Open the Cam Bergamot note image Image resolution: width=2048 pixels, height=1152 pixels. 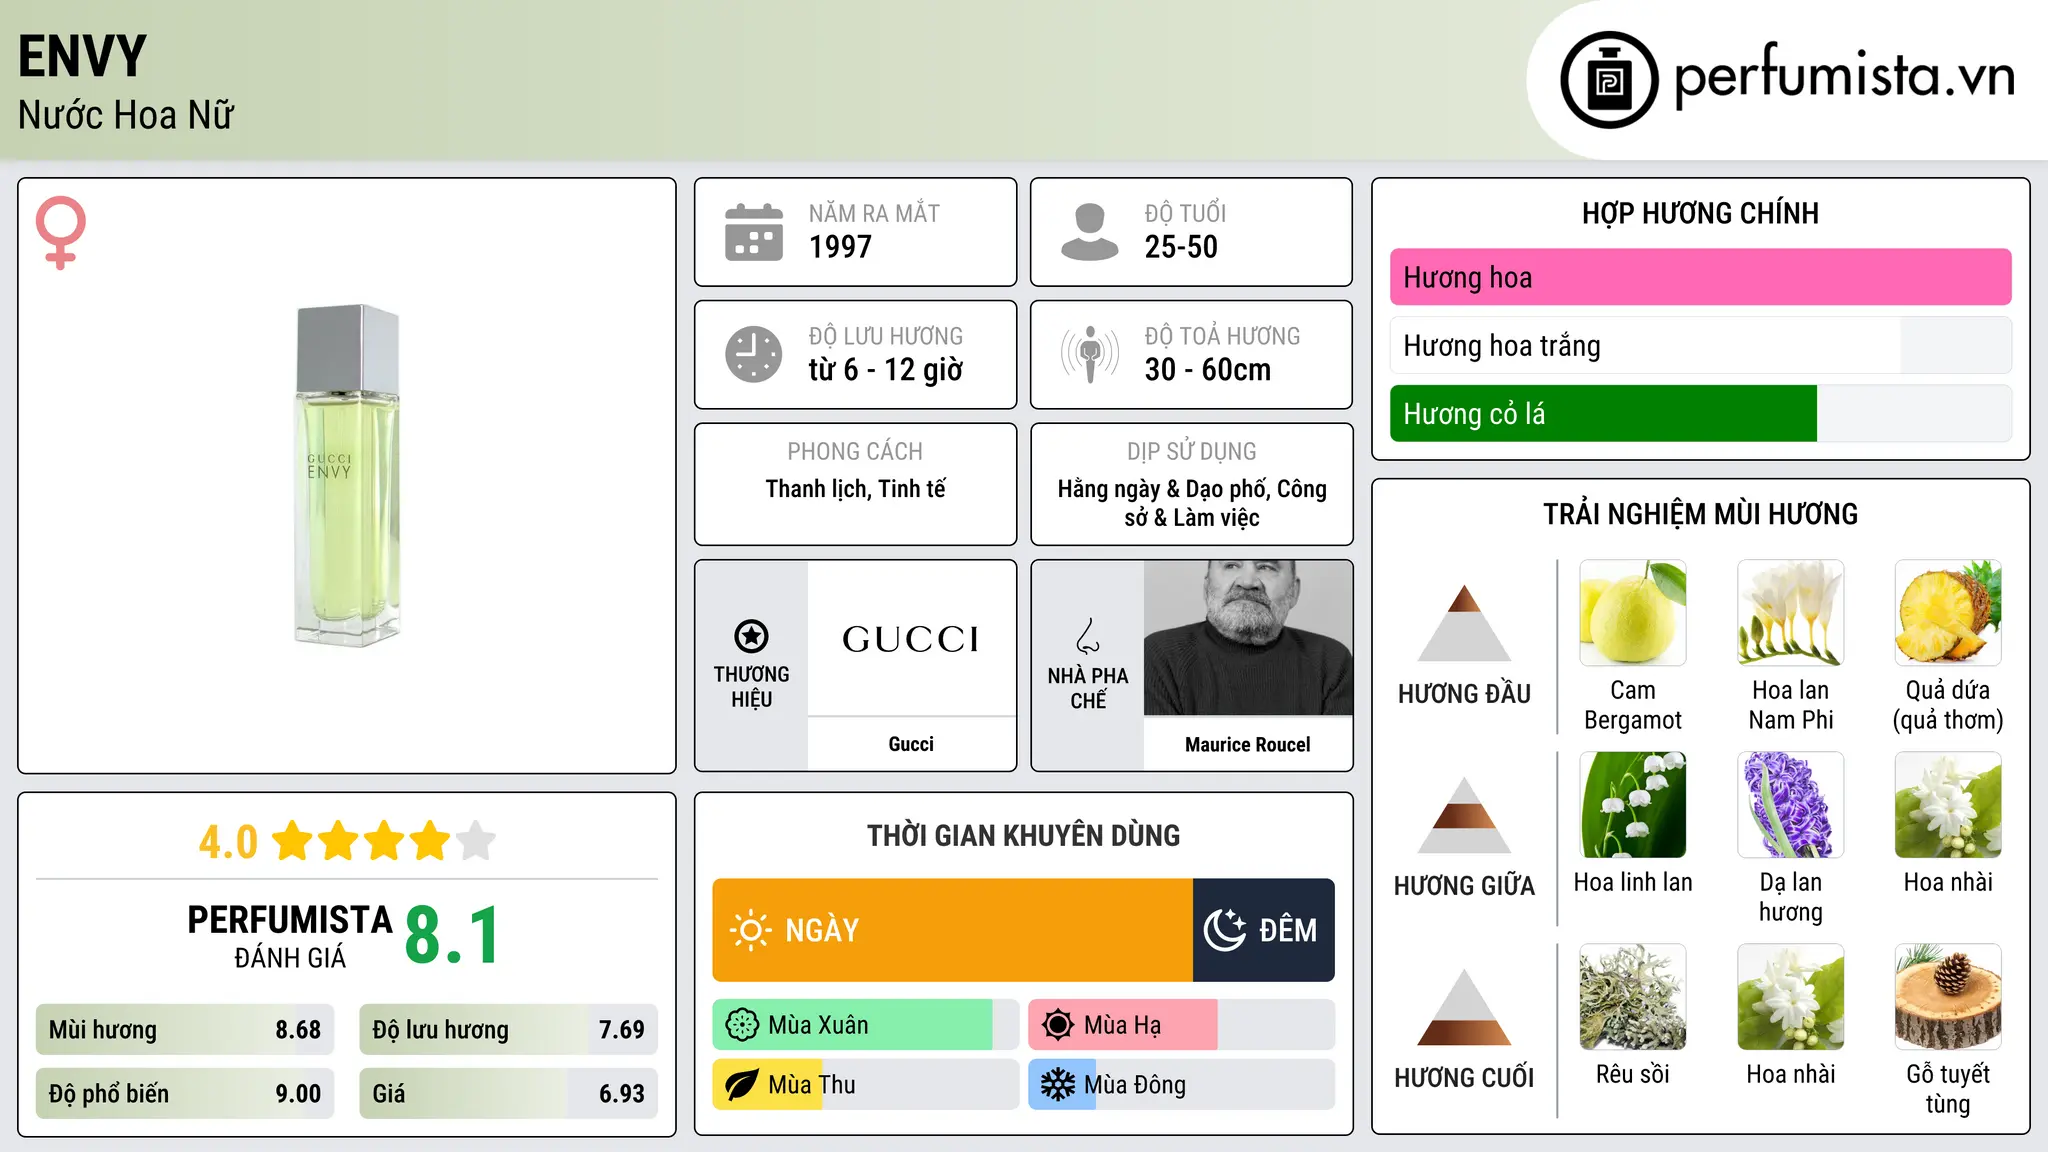[1633, 613]
